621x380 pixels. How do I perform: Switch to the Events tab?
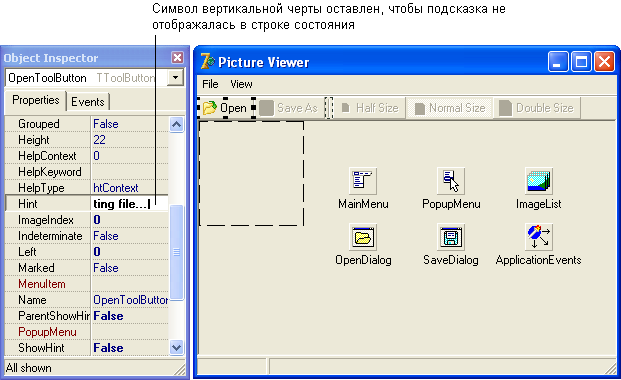tap(88, 102)
